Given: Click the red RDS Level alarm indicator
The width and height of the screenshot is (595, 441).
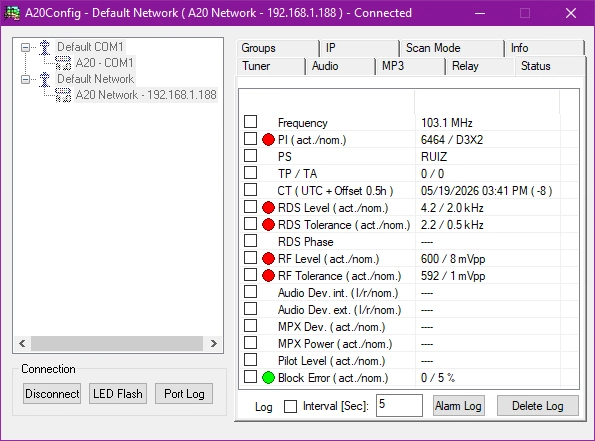Looking at the screenshot, I should pyautogui.click(x=268, y=208).
